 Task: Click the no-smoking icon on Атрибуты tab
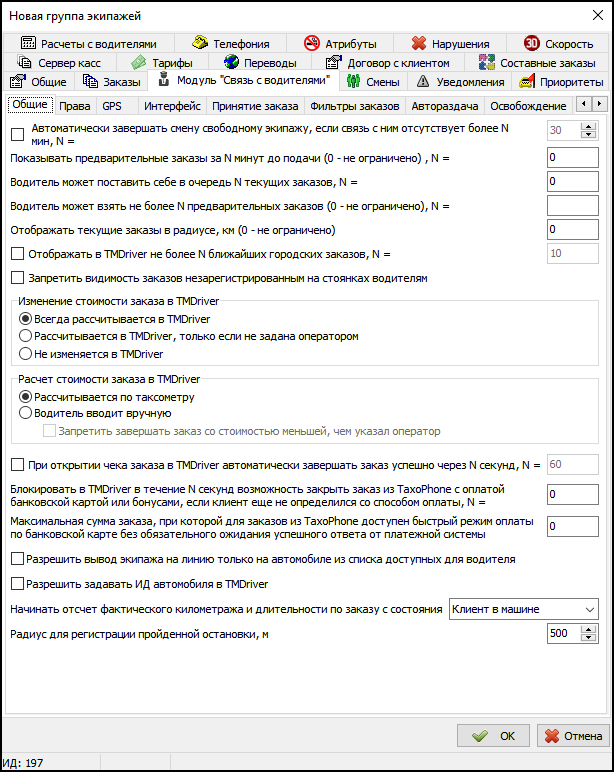point(311,44)
